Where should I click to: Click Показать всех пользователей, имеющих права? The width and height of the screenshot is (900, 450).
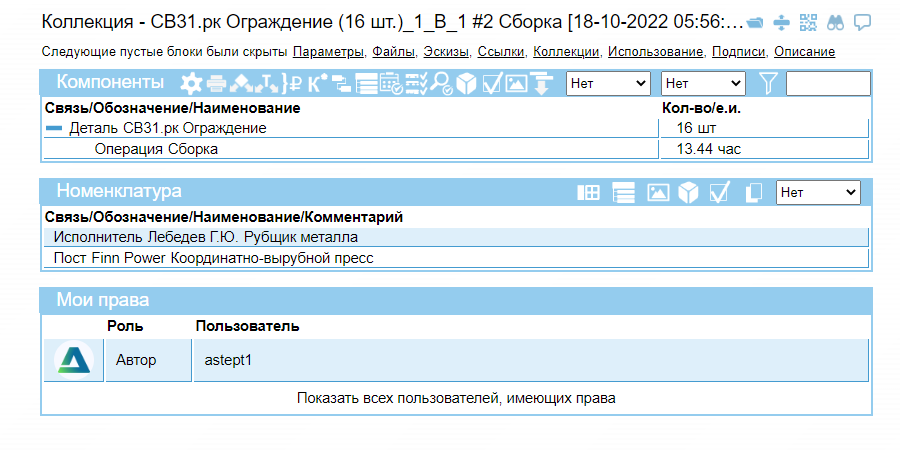(x=455, y=398)
